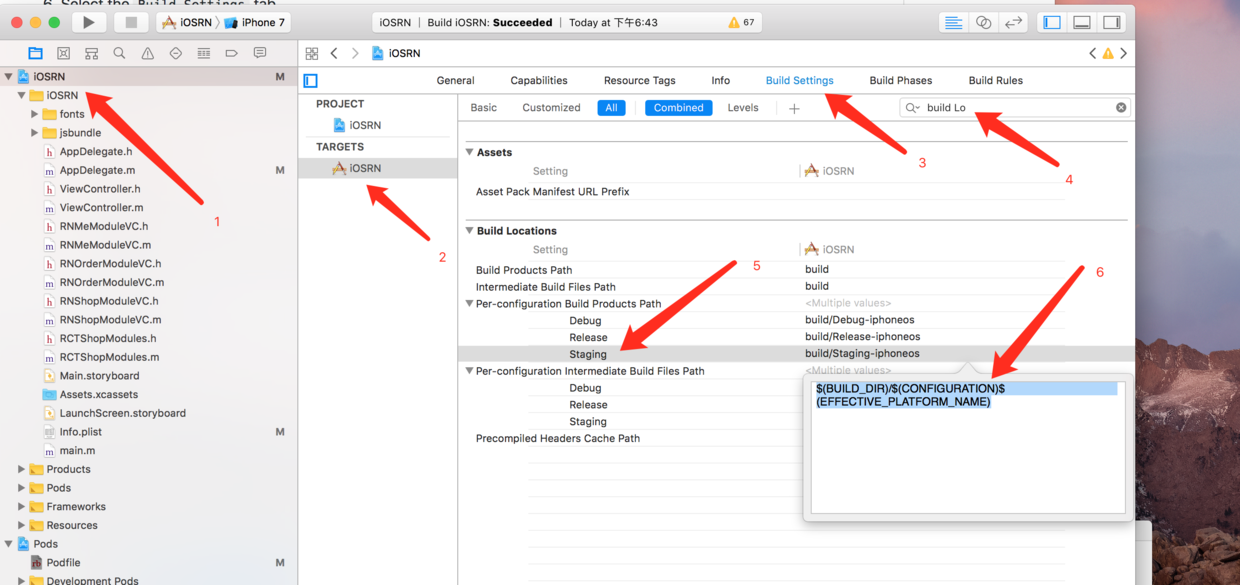This screenshot has width=1240, height=585.
Task: Open Main.storyboard file
Action: pos(99,376)
